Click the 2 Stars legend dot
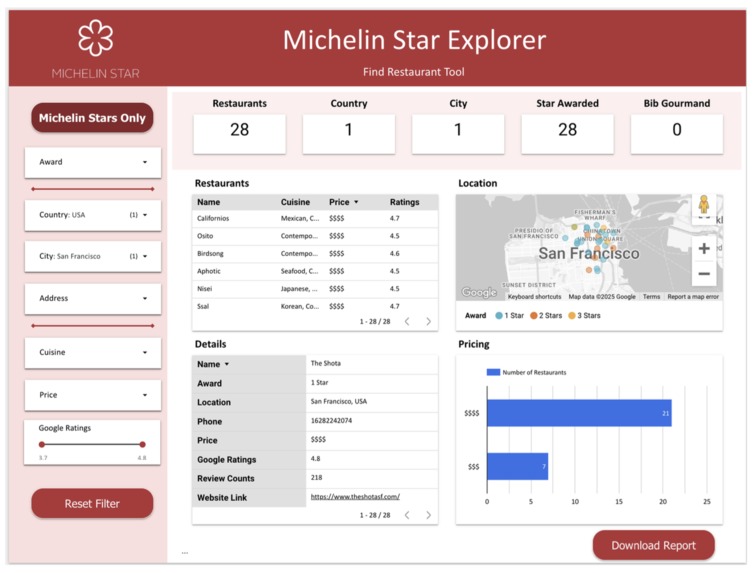Screen dimensions: 755x573 [x=534, y=315]
